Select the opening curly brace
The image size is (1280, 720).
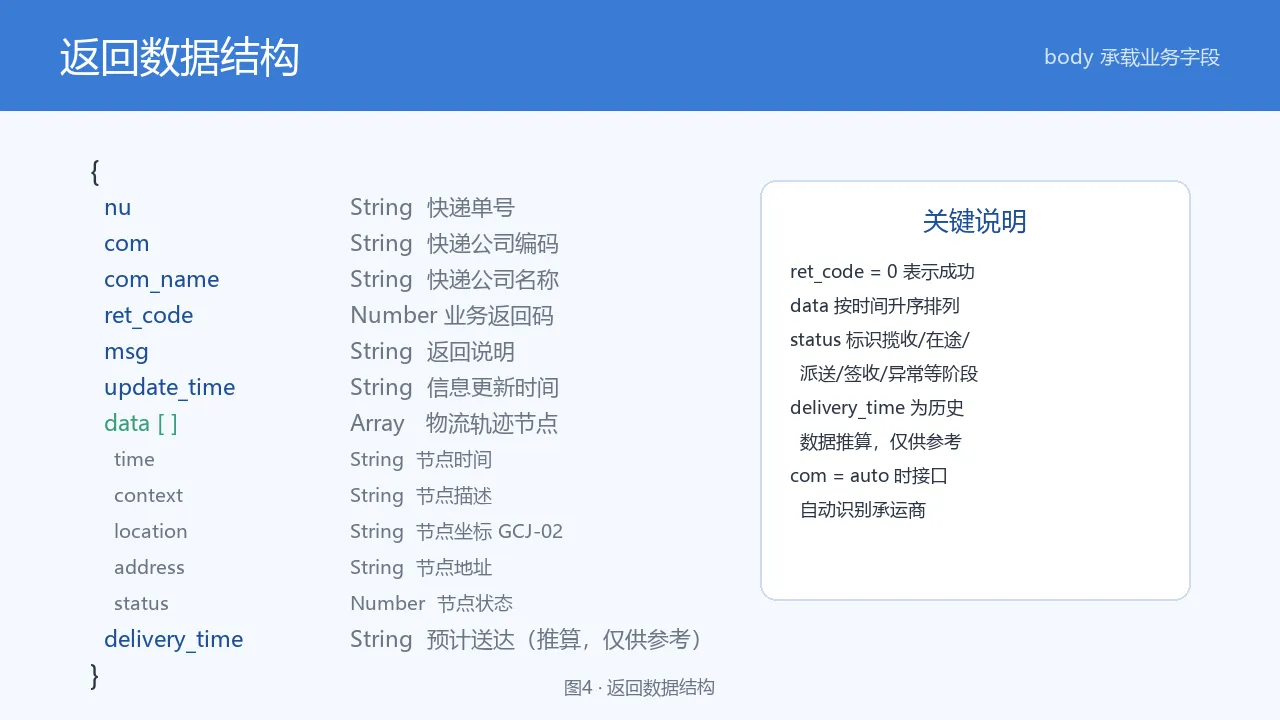coord(95,172)
